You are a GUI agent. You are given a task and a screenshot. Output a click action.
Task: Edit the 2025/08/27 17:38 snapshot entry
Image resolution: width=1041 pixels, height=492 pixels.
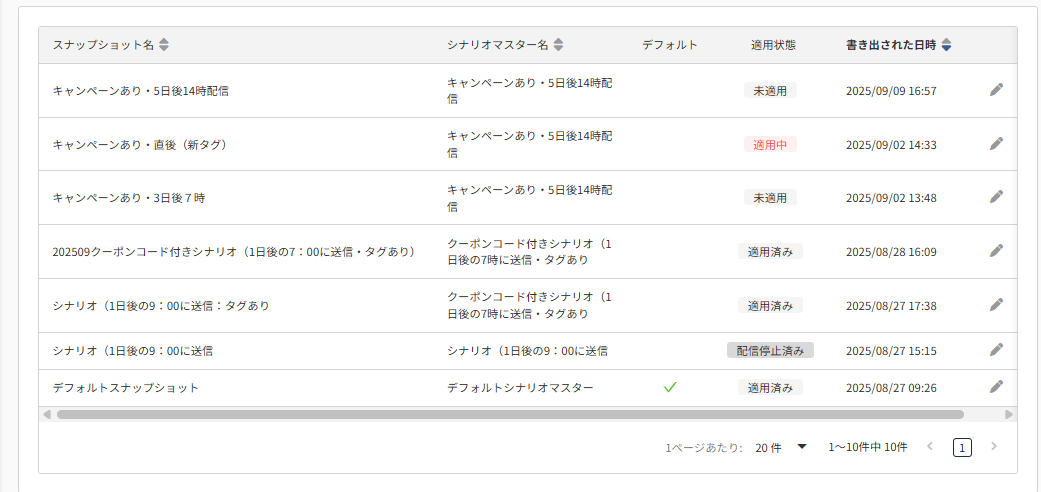click(996, 305)
